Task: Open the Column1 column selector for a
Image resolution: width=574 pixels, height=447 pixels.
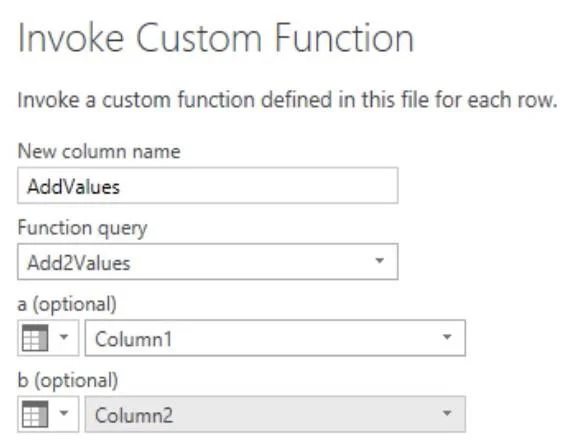Action: click(x=275, y=338)
